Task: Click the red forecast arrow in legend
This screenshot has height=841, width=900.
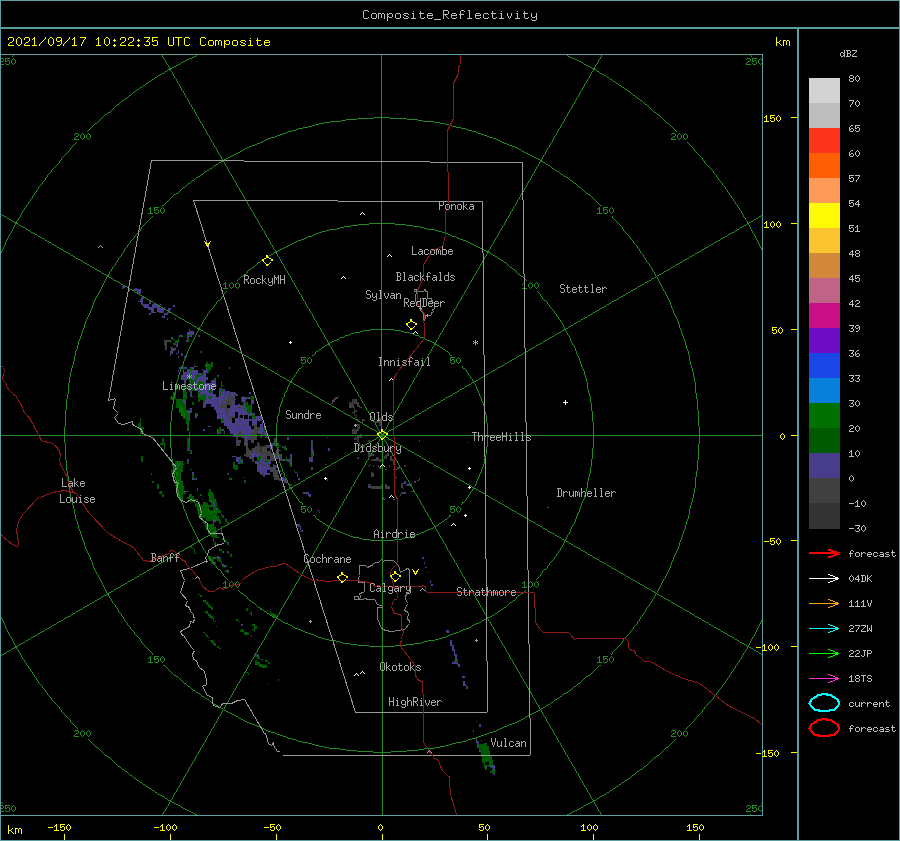Action: [x=824, y=553]
